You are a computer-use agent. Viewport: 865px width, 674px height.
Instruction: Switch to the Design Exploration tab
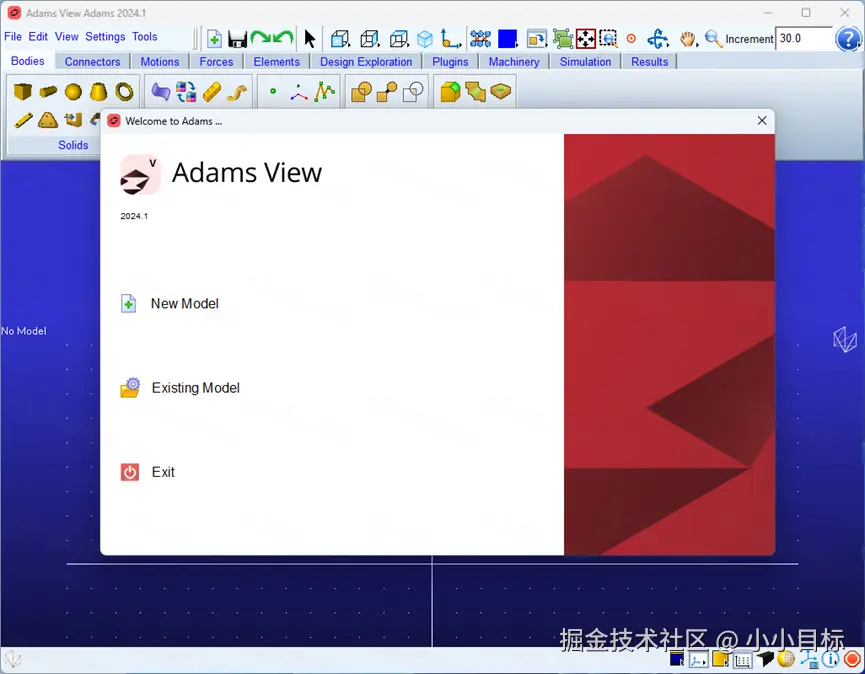coord(366,61)
